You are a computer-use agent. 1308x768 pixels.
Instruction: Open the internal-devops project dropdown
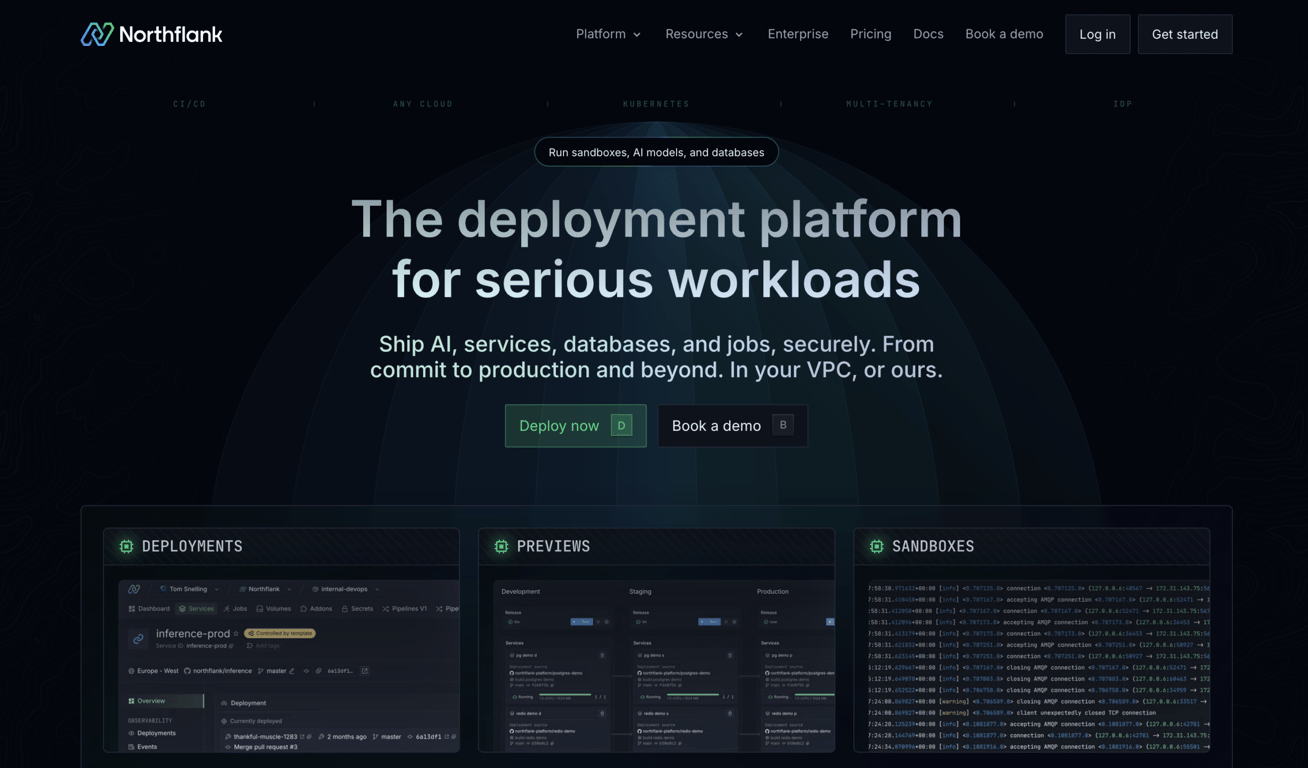click(345, 589)
